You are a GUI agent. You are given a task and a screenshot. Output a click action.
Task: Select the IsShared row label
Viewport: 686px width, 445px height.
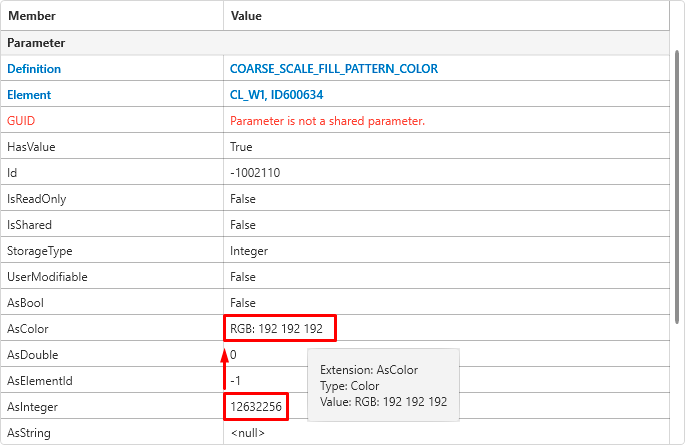click(29, 225)
